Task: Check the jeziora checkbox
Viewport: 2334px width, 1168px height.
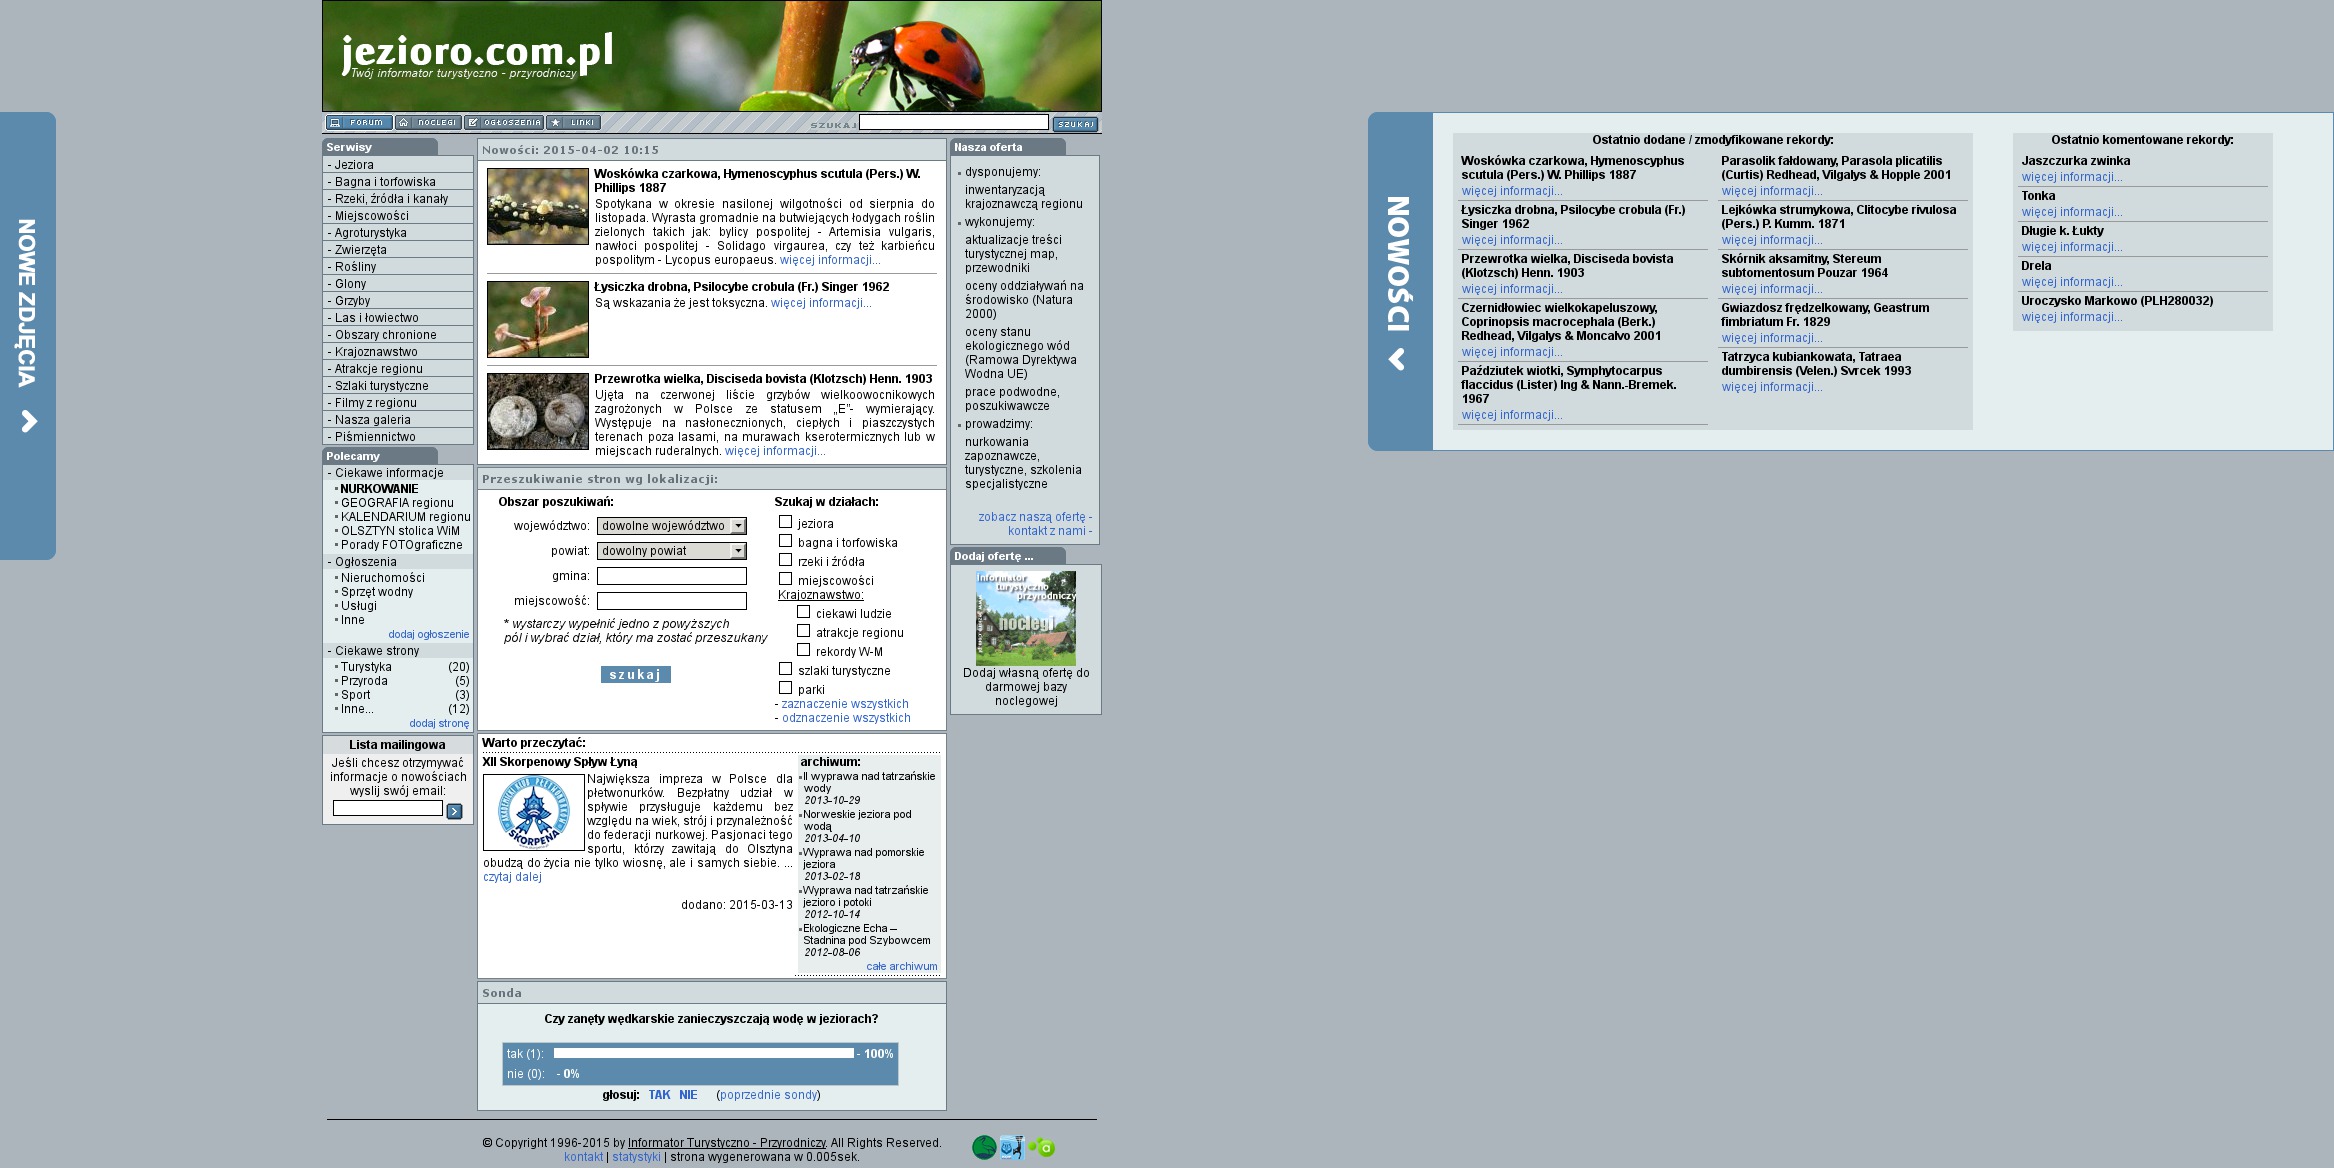Action: coord(785,522)
